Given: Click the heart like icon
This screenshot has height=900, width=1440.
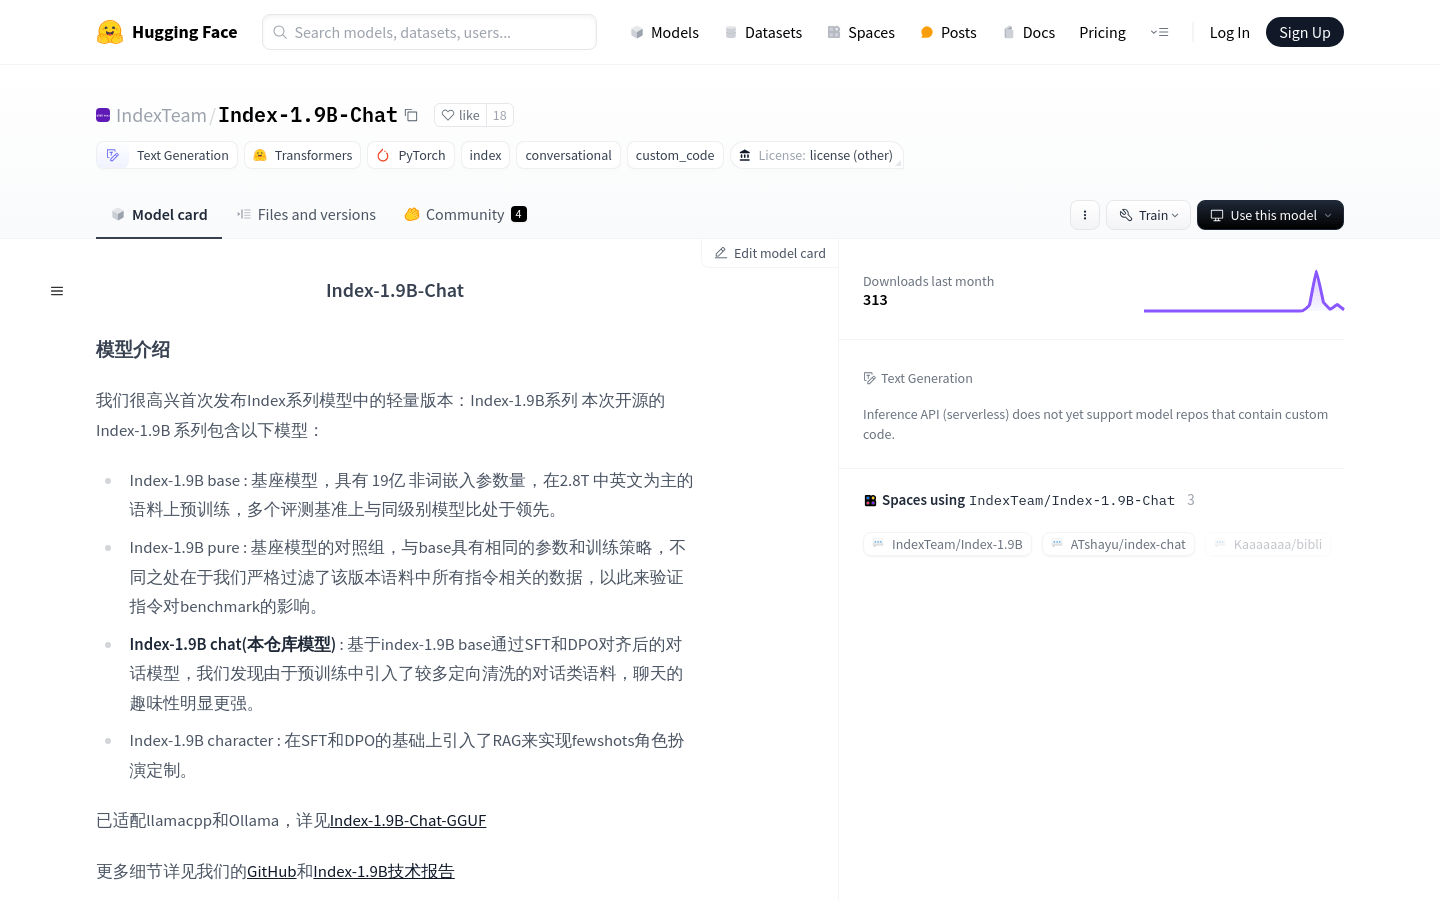Looking at the screenshot, I should click(x=448, y=115).
